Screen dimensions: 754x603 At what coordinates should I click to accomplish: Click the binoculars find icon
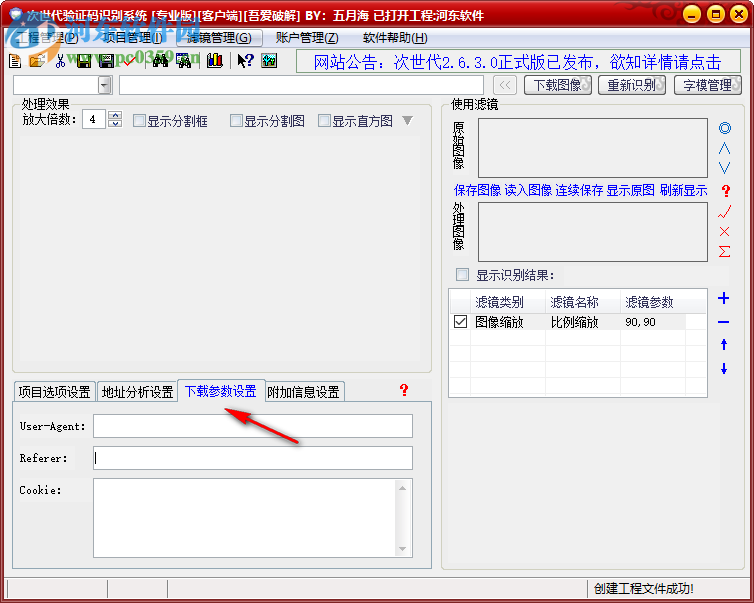coord(160,61)
